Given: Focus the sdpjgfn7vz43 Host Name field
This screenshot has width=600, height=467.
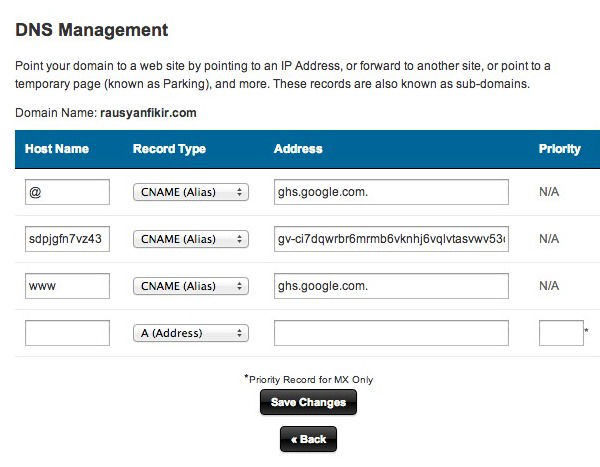Looking at the screenshot, I should pyautogui.click(x=67, y=239).
